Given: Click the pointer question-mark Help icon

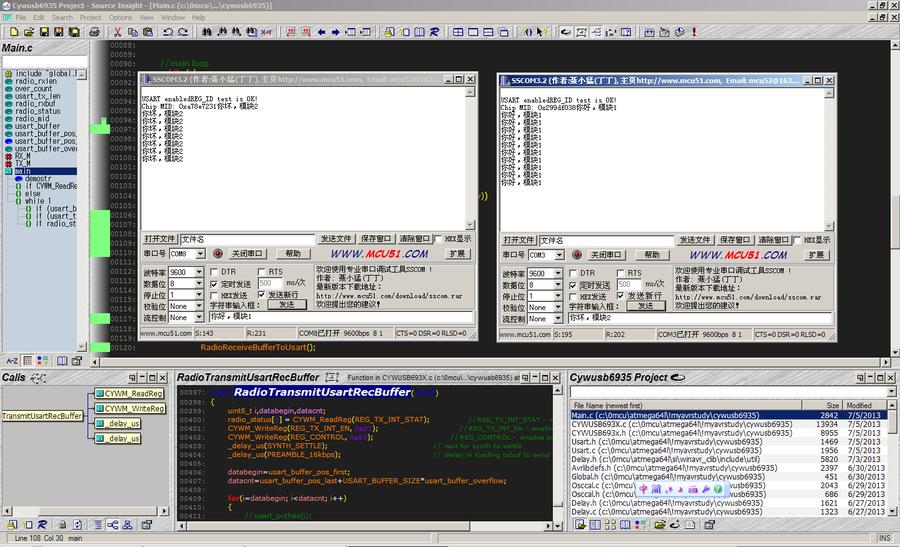Looking at the screenshot, I should point(542,32).
